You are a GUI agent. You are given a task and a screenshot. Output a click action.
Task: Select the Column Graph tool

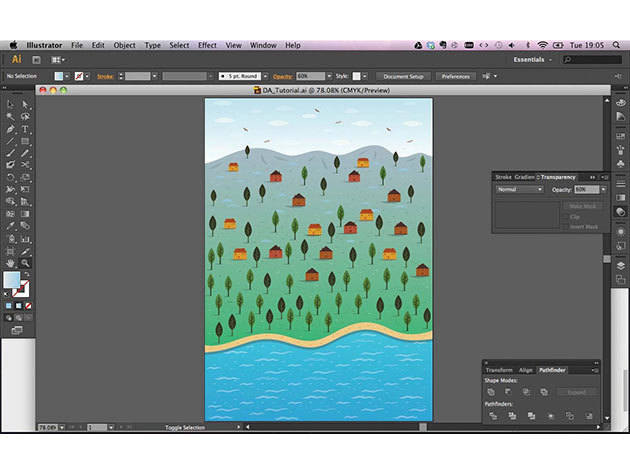pos(25,239)
